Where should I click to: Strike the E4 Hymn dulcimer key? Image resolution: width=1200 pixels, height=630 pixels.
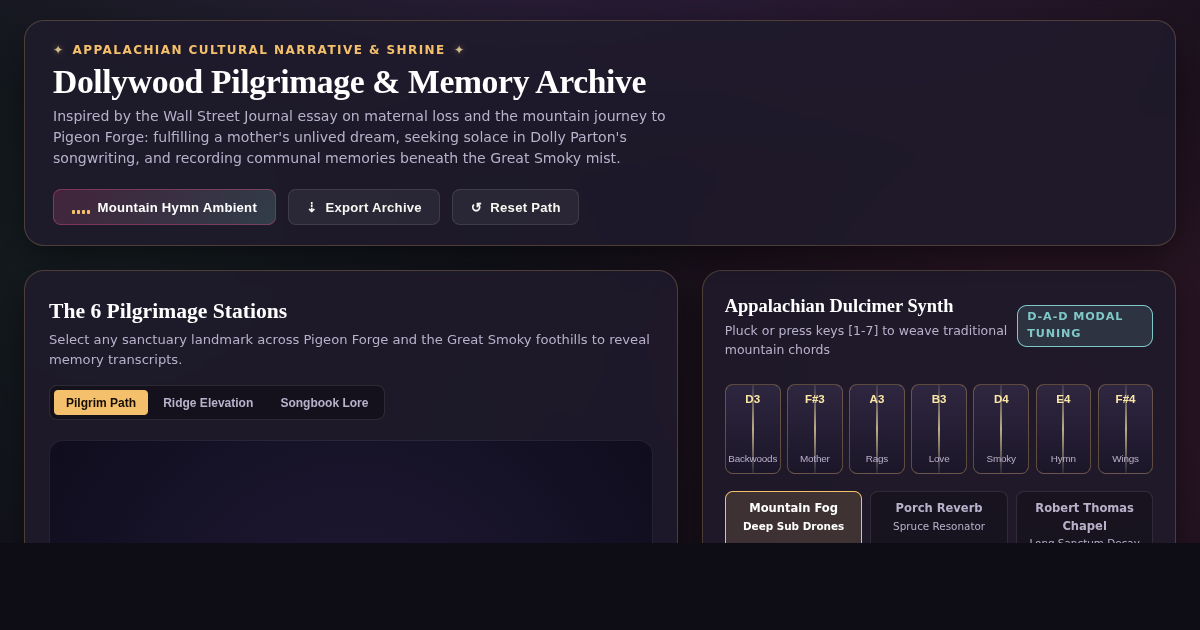pyautogui.click(x=1063, y=429)
